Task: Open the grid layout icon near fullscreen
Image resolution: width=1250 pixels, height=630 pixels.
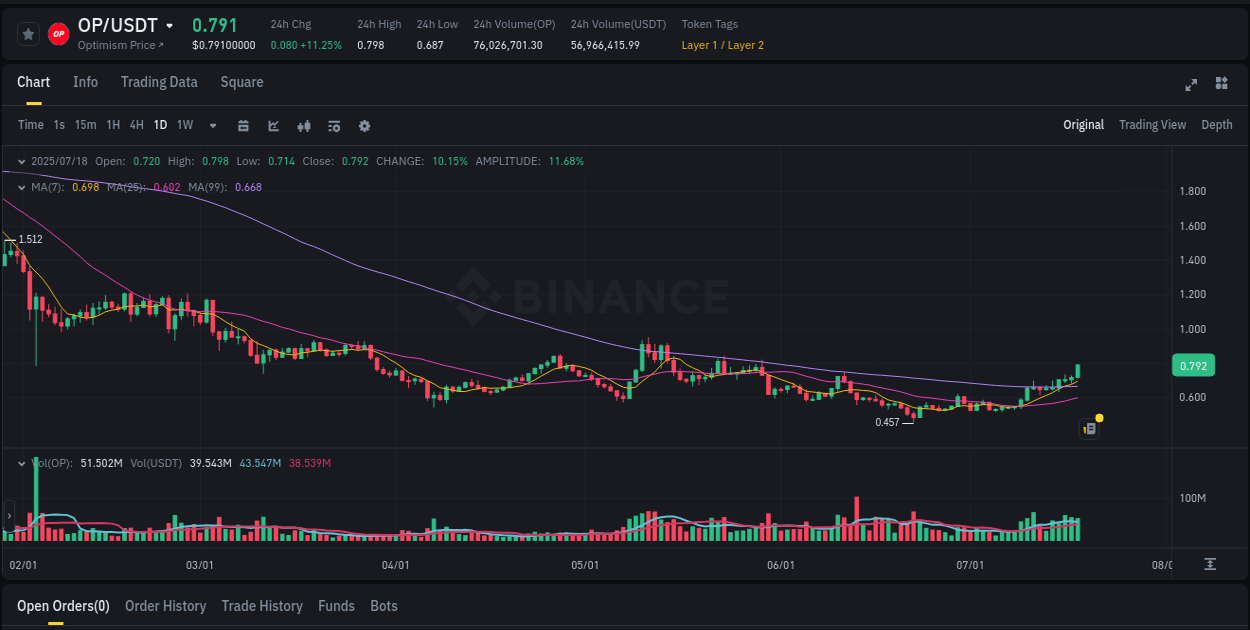Action: [x=1220, y=85]
